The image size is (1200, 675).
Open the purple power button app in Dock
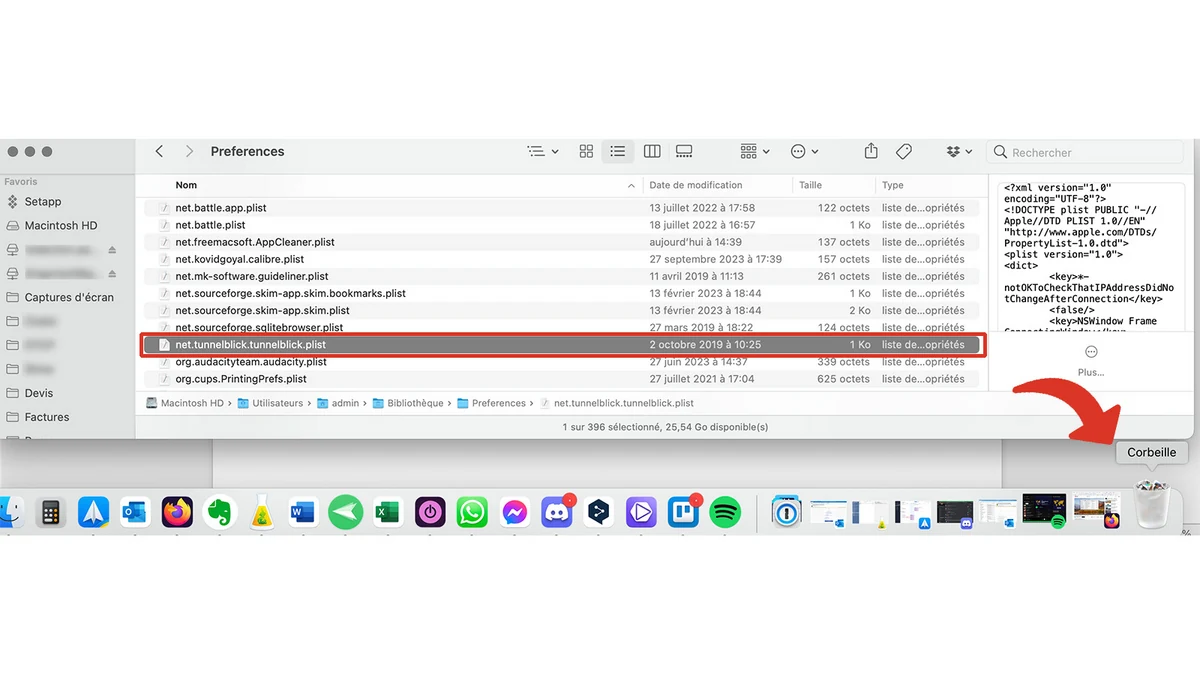(x=430, y=513)
